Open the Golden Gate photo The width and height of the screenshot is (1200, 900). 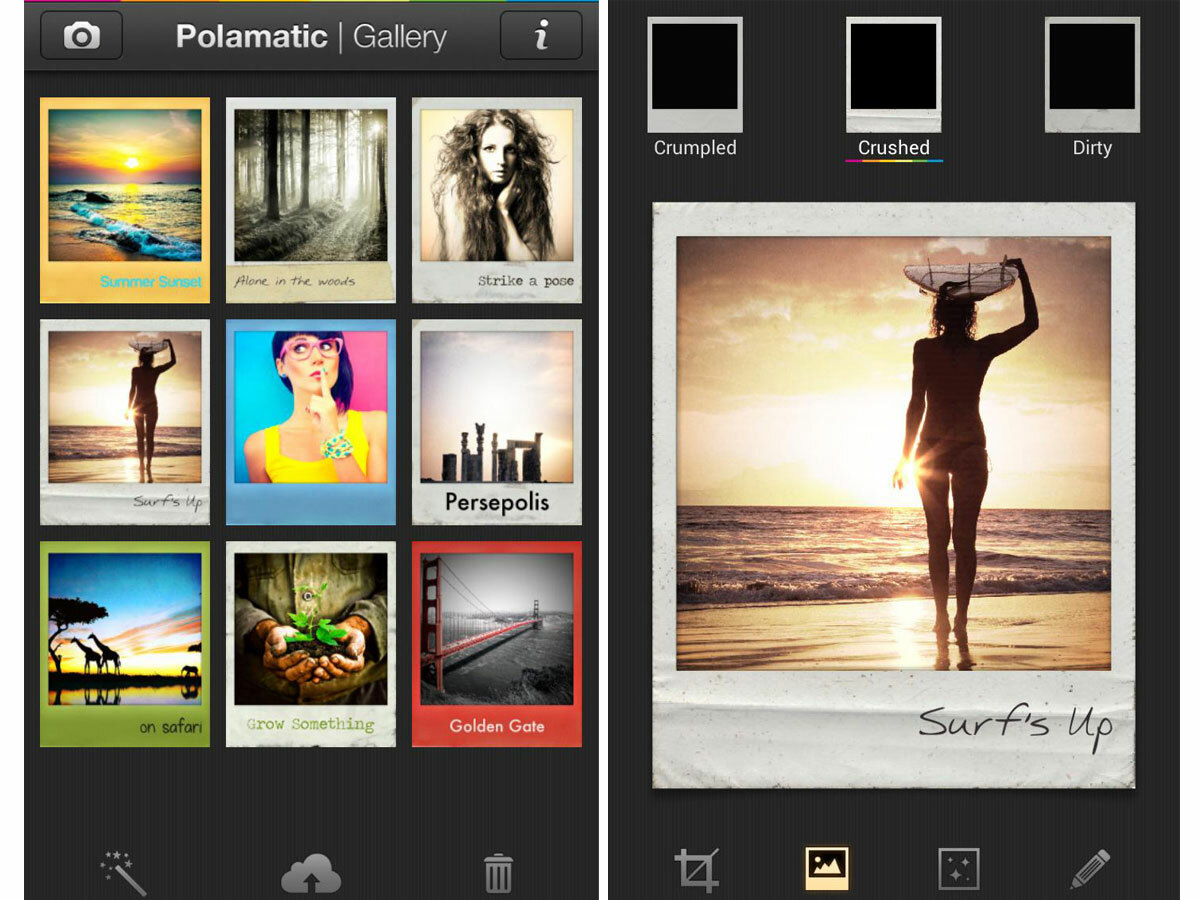click(497, 644)
